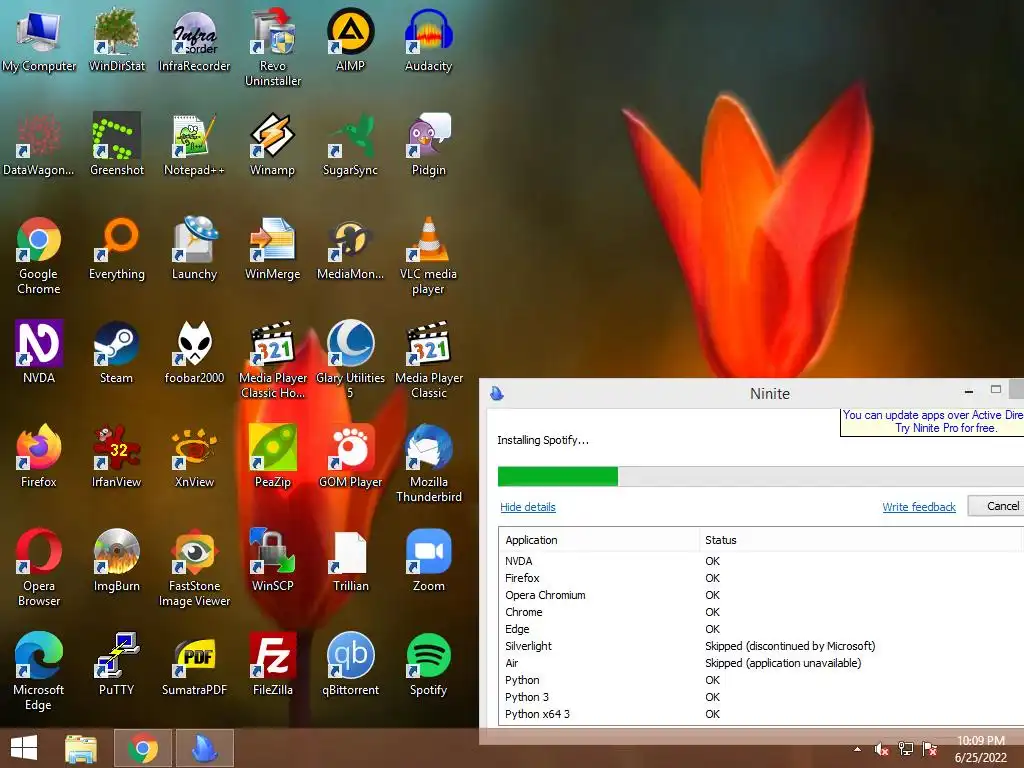Select the GOM Player desktop shortcut

[x=350, y=456]
